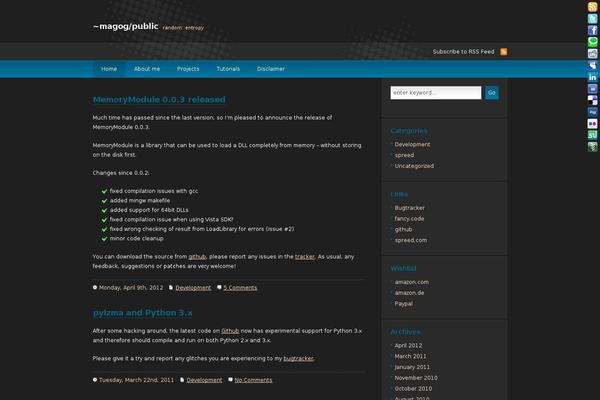Visit the fancy.code link

click(409, 219)
